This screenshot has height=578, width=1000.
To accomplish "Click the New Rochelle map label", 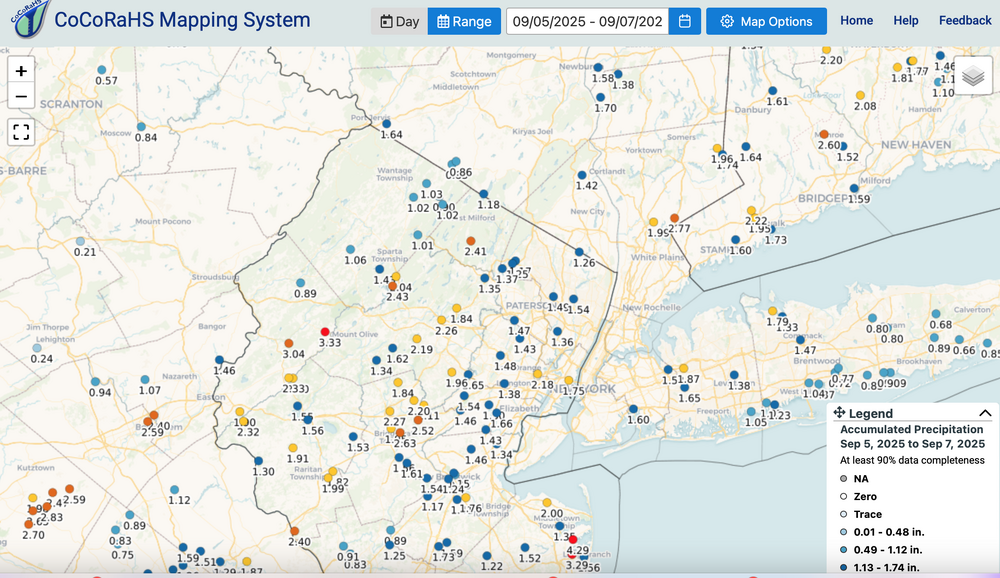I will [x=651, y=308].
